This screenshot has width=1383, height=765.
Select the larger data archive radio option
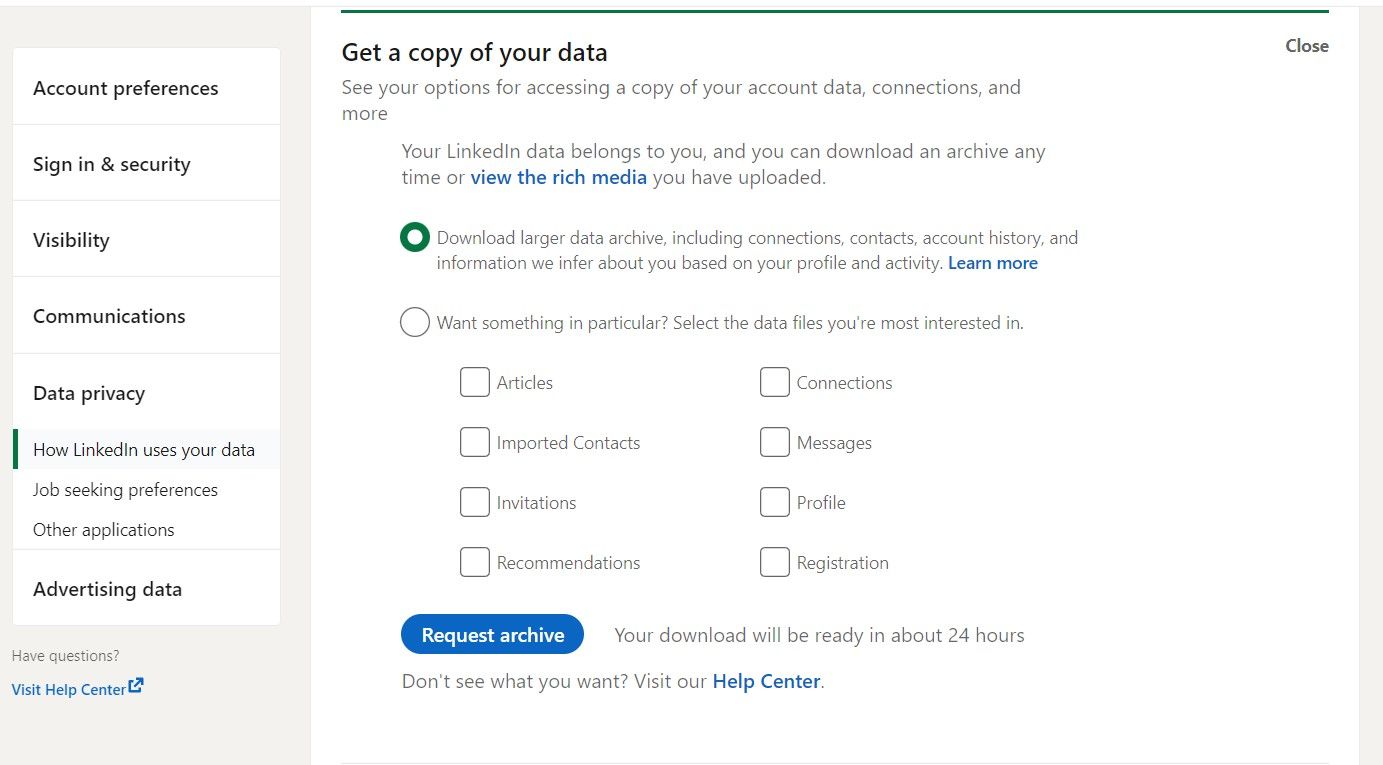415,238
